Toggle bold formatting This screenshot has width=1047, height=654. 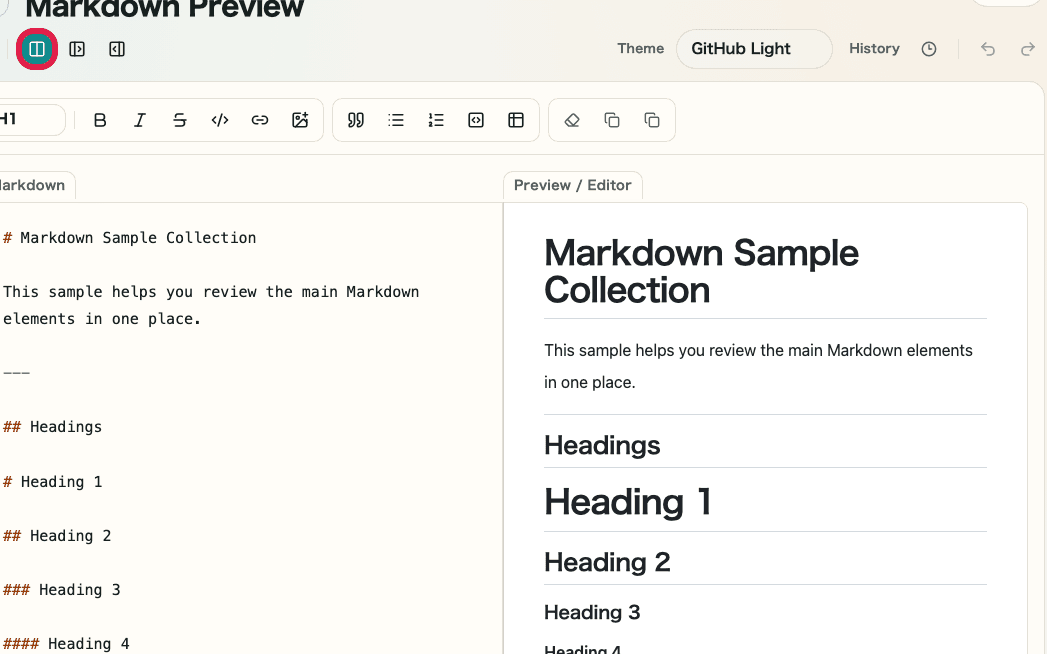[x=100, y=119]
